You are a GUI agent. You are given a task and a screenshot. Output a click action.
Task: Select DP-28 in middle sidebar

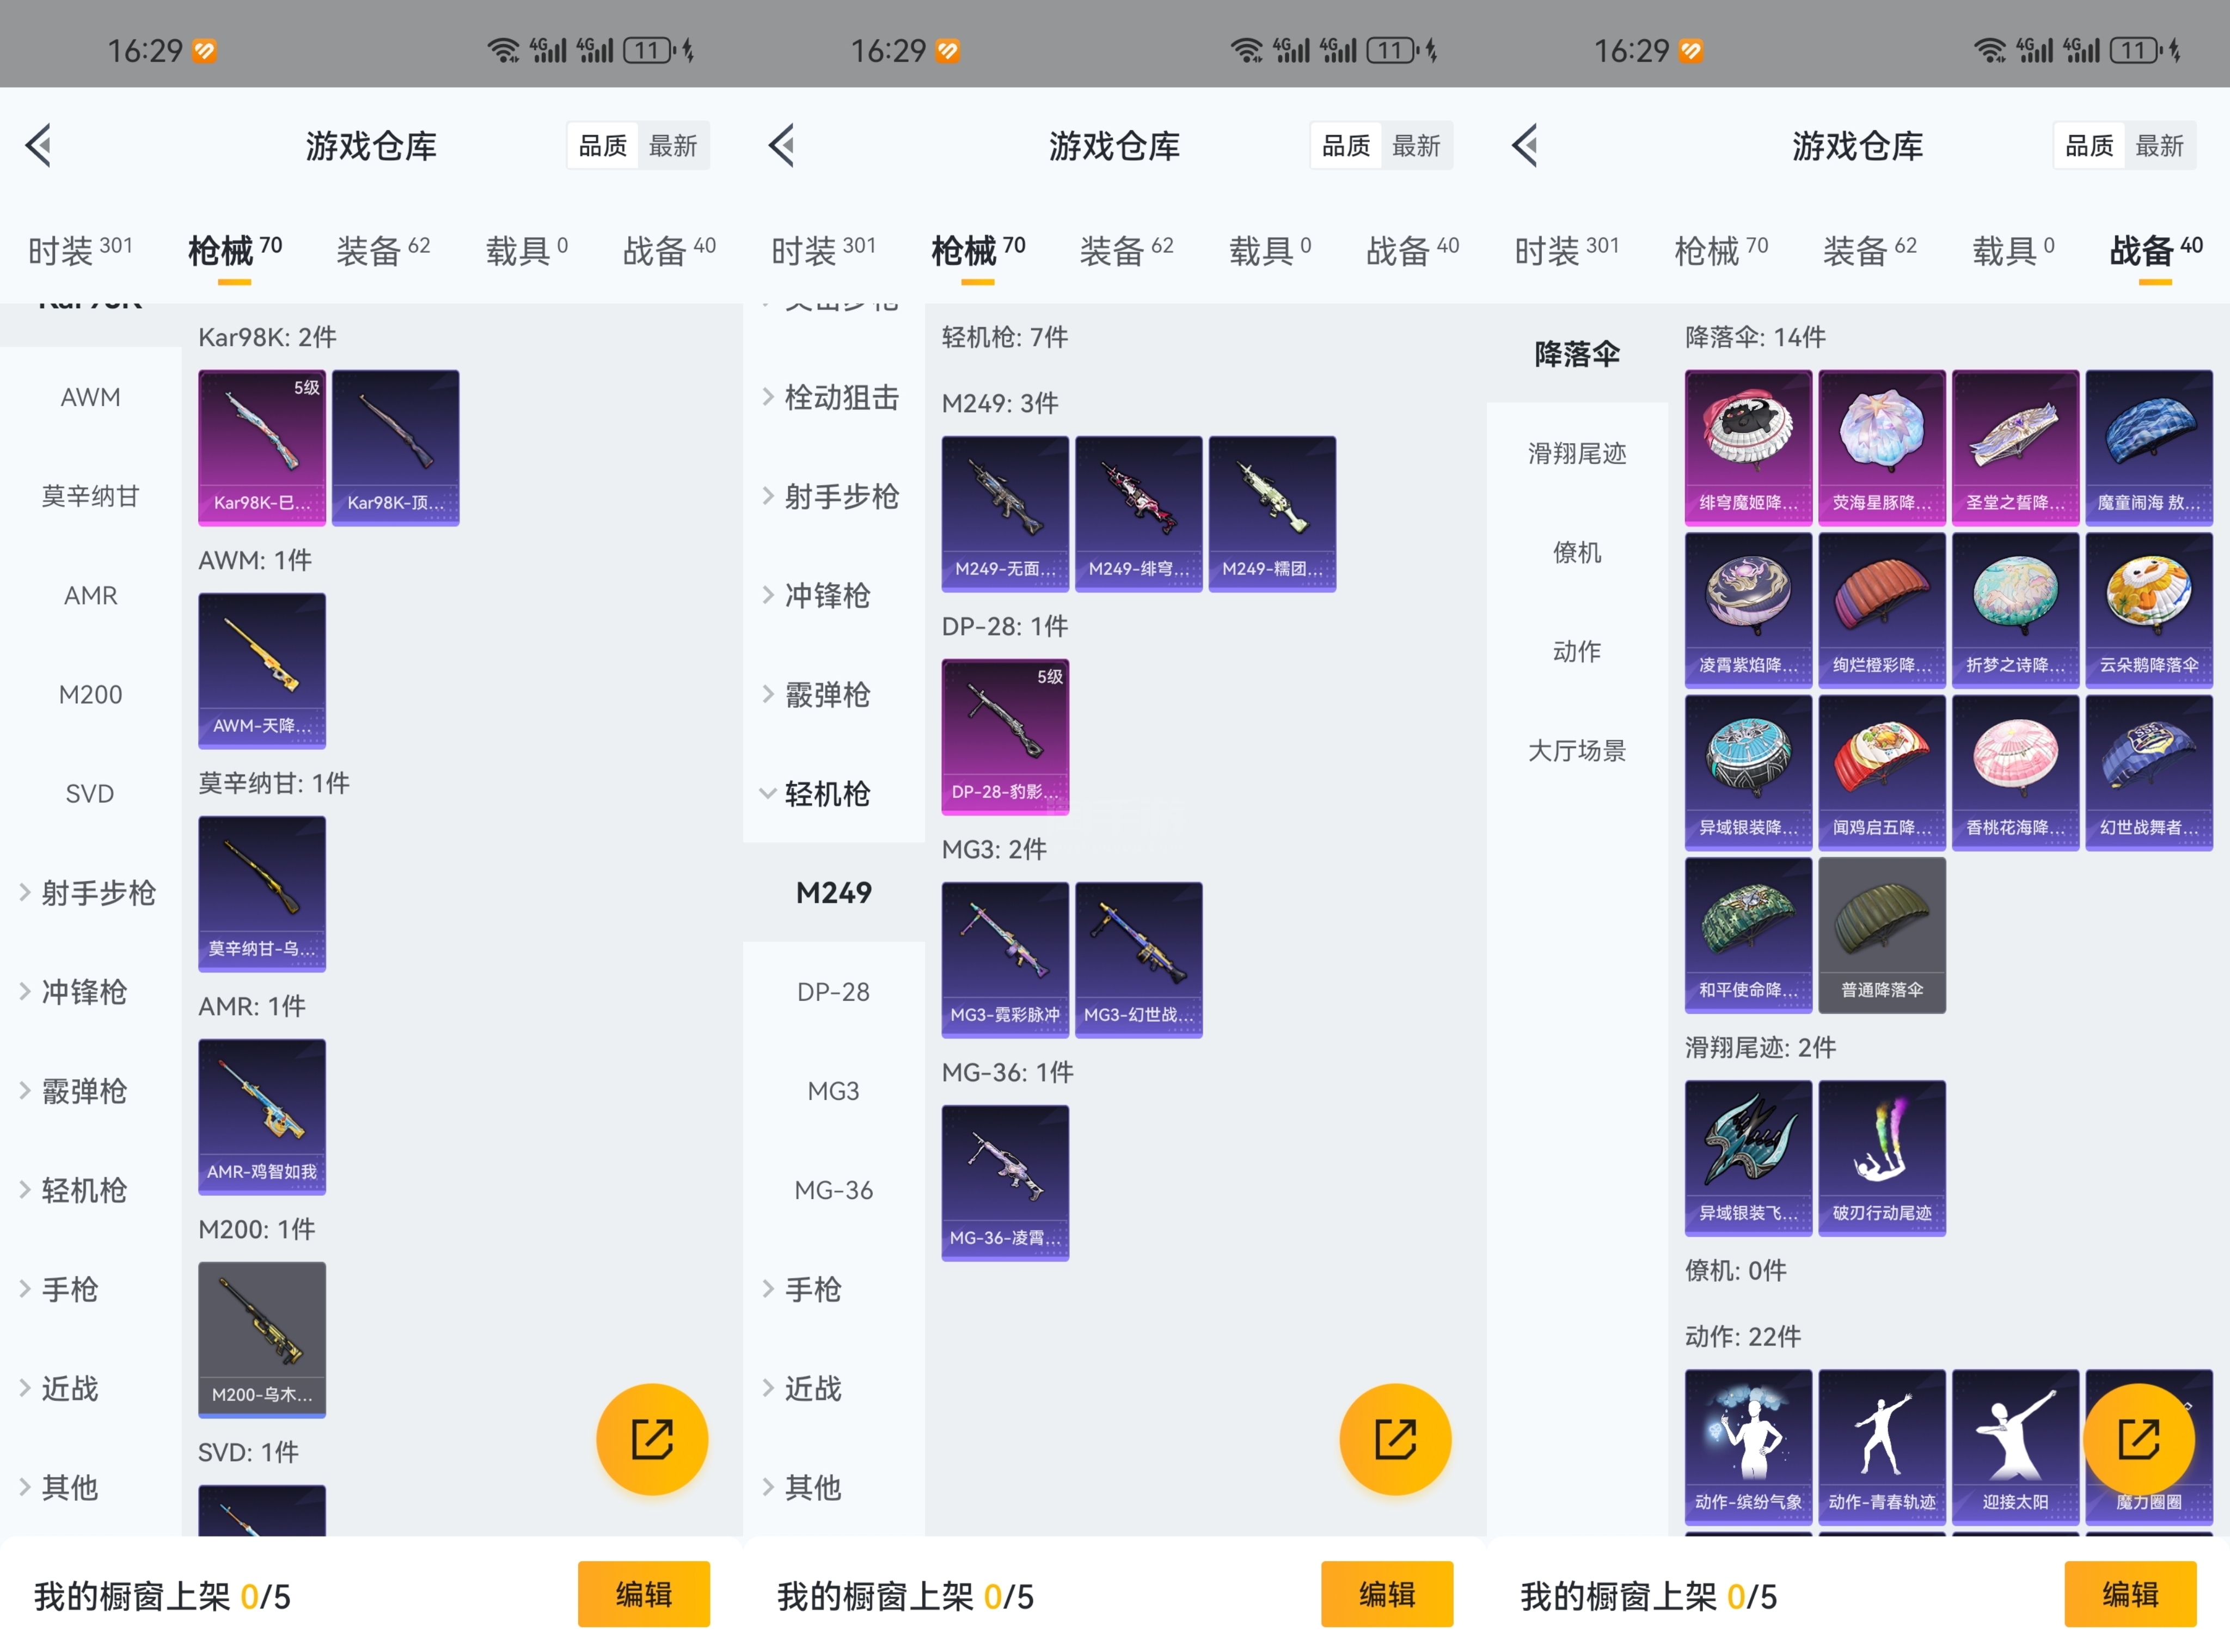coord(834,992)
